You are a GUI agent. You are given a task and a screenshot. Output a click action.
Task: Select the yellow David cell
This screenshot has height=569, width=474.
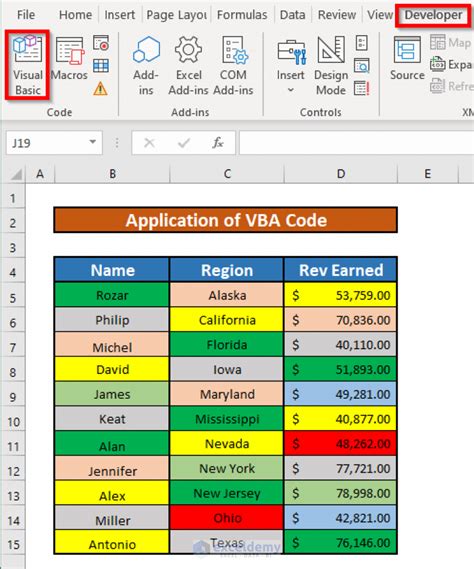[112, 369]
